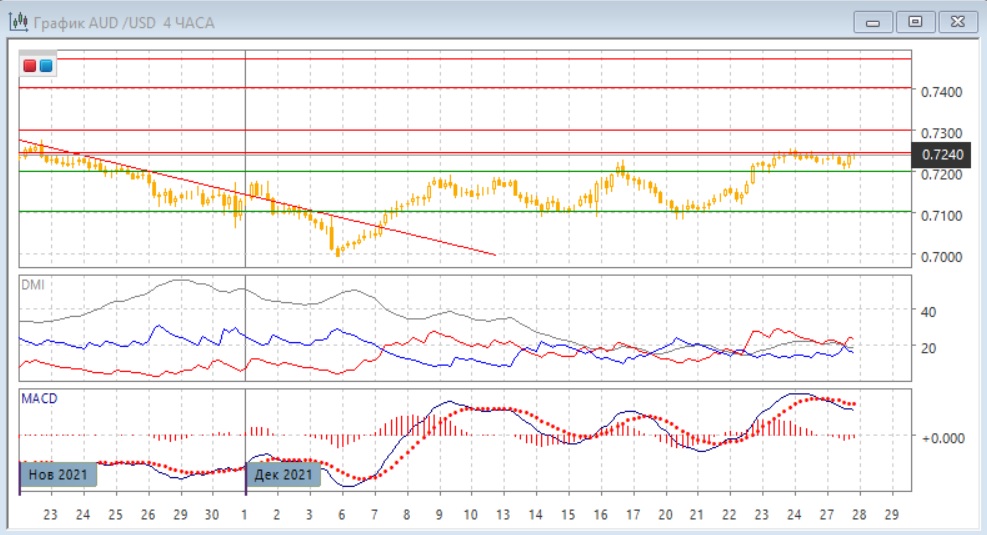
Task: Click the 0.7400 price axis label
Action: [940, 92]
